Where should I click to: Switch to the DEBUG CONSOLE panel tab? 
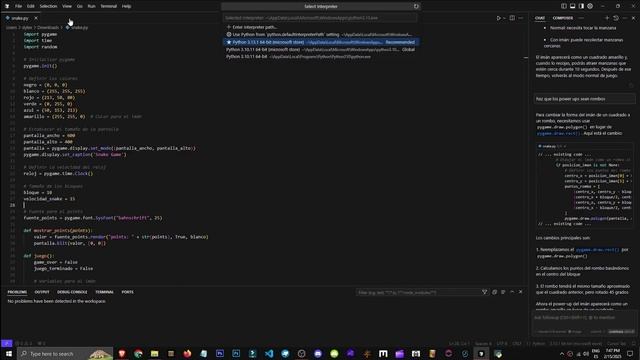tap(72, 292)
